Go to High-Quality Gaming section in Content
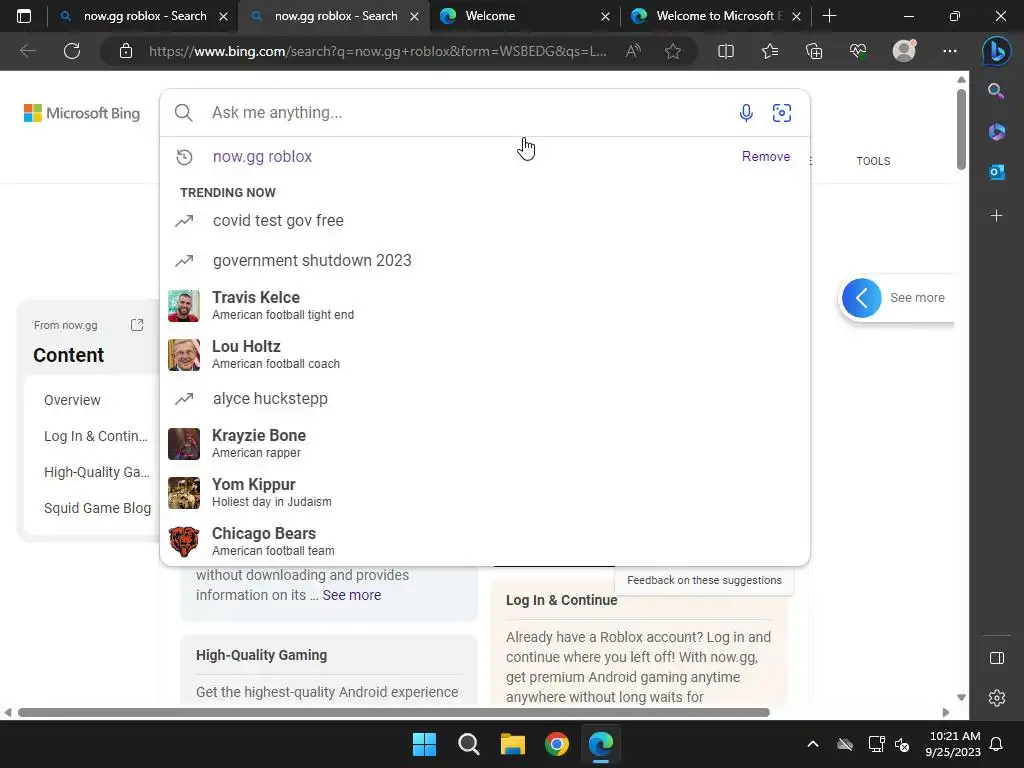Viewport: 1024px width, 768px height. (x=97, y=472)
